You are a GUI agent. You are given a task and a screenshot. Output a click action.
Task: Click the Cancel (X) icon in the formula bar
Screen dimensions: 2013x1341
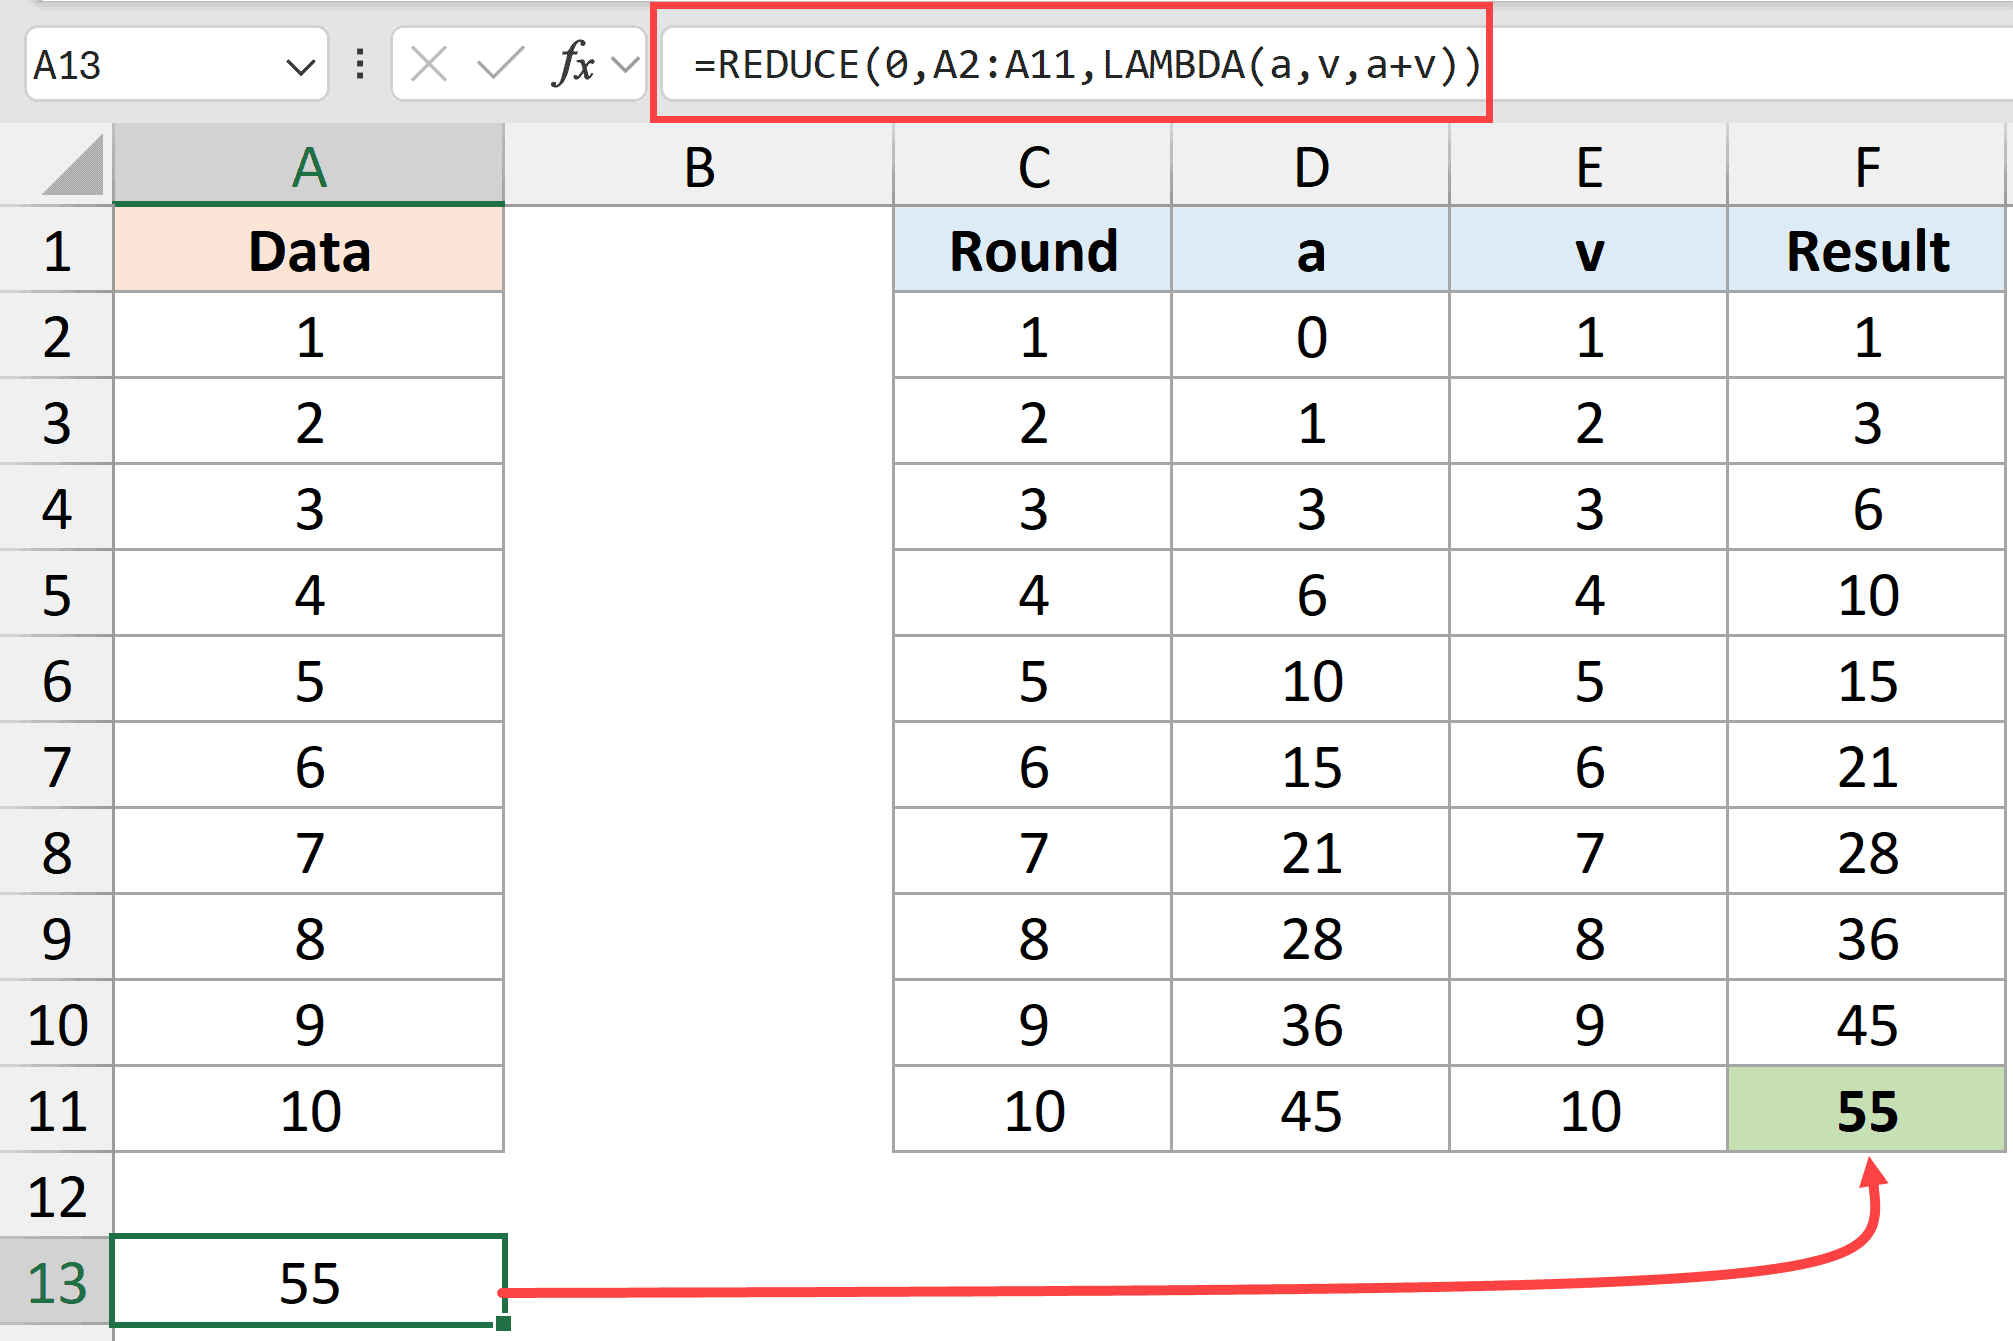click(428, 65)
